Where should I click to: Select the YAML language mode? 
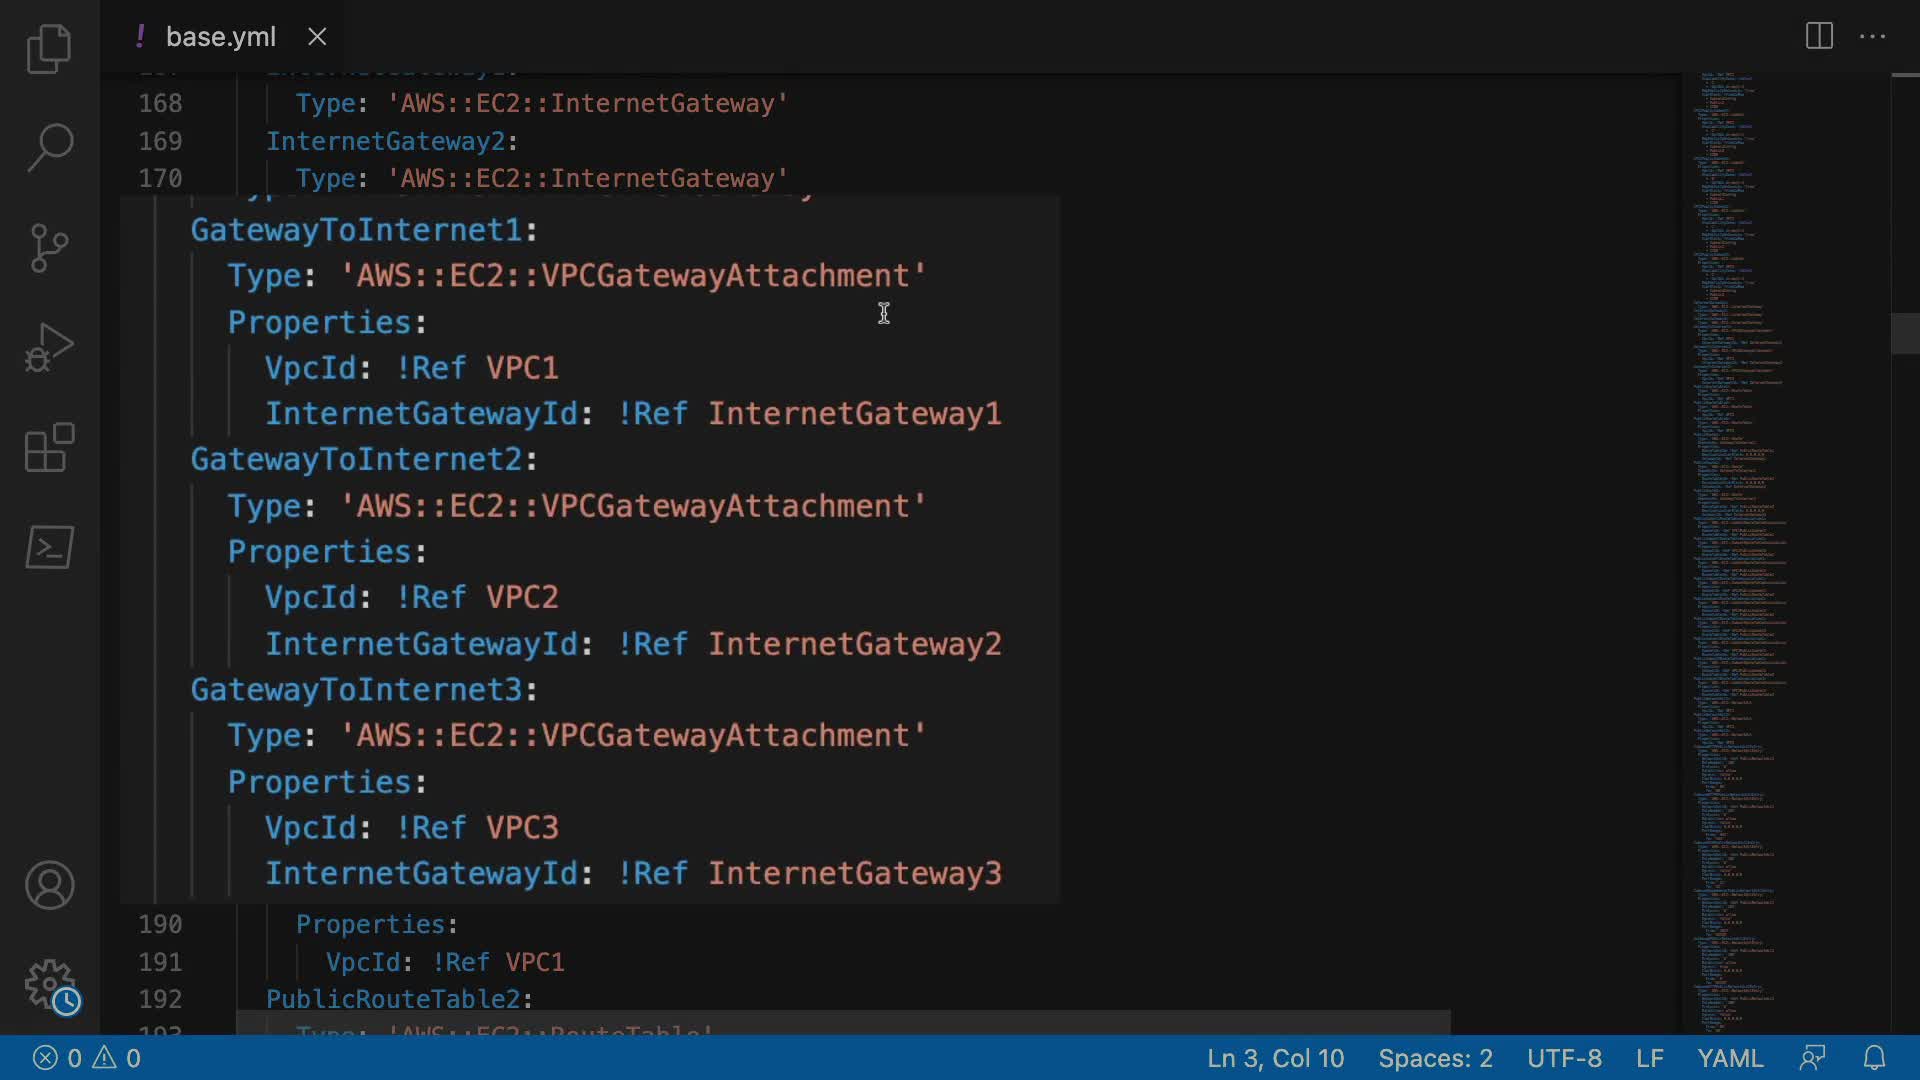coord(1730,1058)
